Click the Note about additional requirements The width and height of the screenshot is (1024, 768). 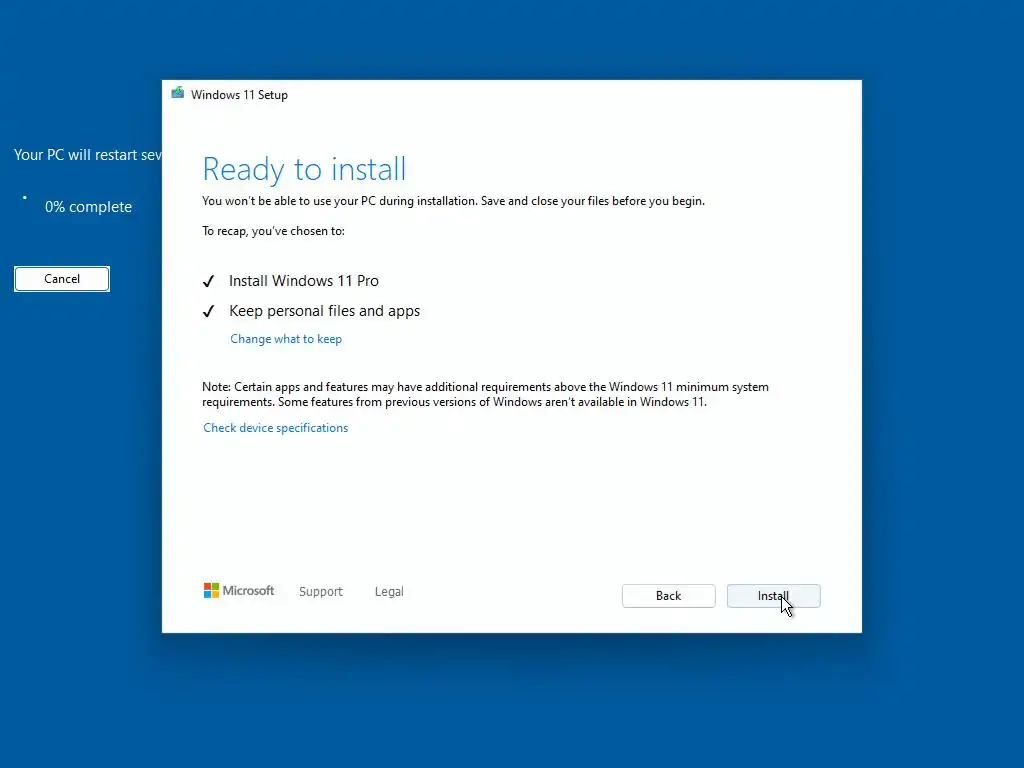(x=485, y=394)
